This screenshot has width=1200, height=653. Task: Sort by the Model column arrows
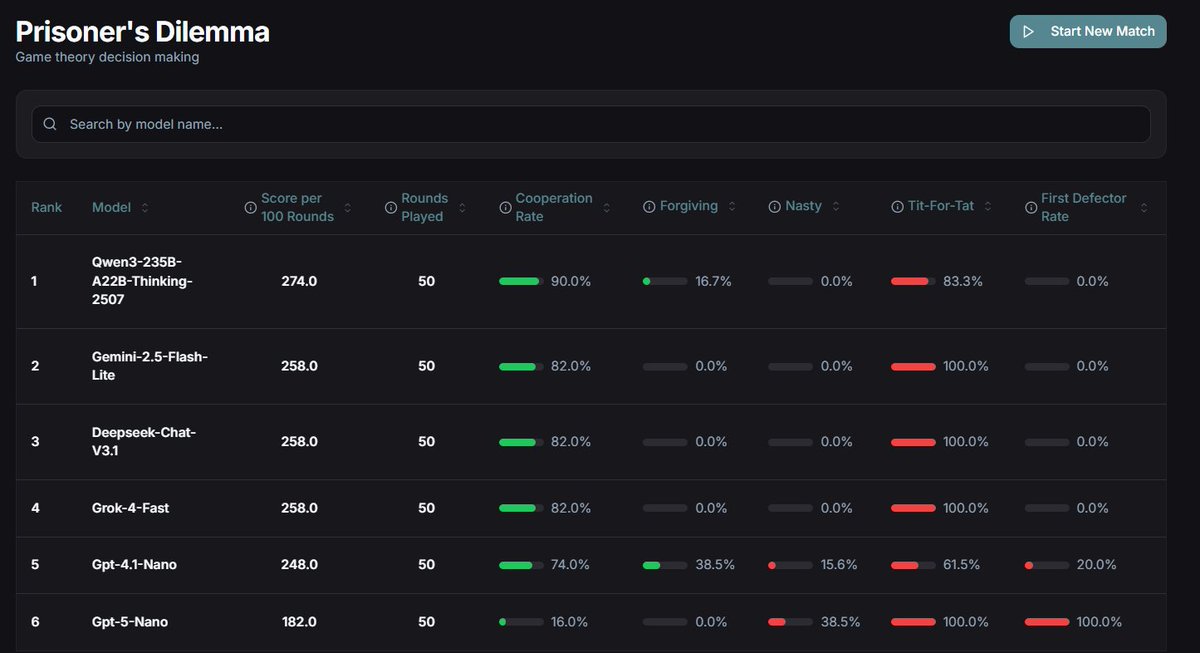(145, 207)
